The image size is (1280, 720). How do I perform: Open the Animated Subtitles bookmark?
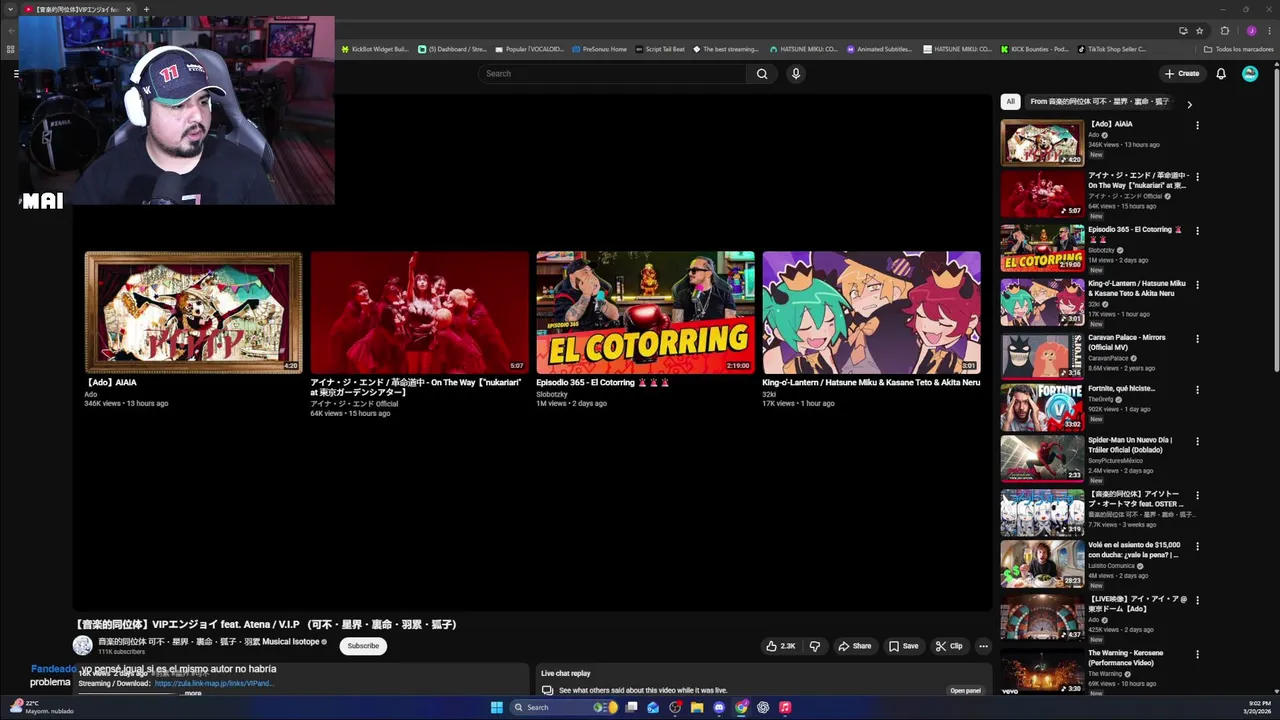coord(879,49)
